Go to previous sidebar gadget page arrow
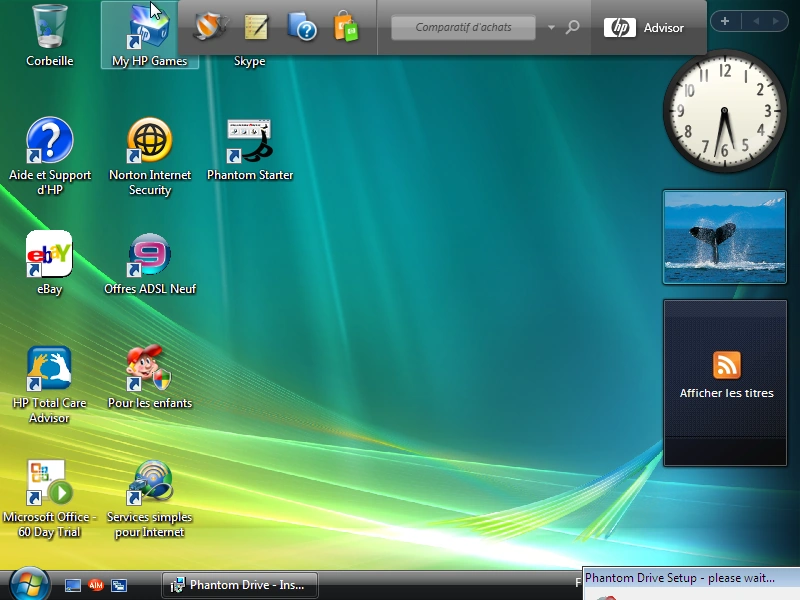 pyautogui.click(x=756, y=21)
